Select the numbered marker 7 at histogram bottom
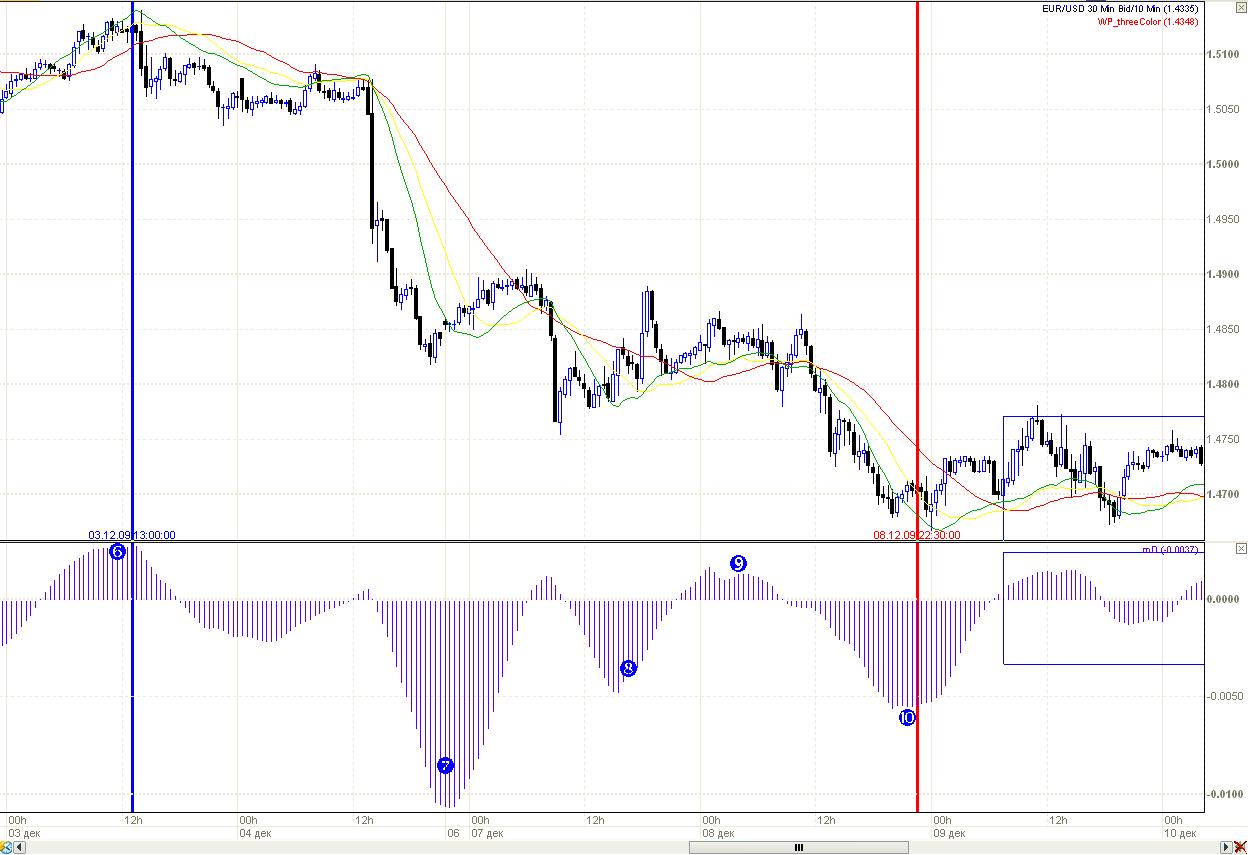This screenshot has height=855, width=1248. (x=446, y=766)
